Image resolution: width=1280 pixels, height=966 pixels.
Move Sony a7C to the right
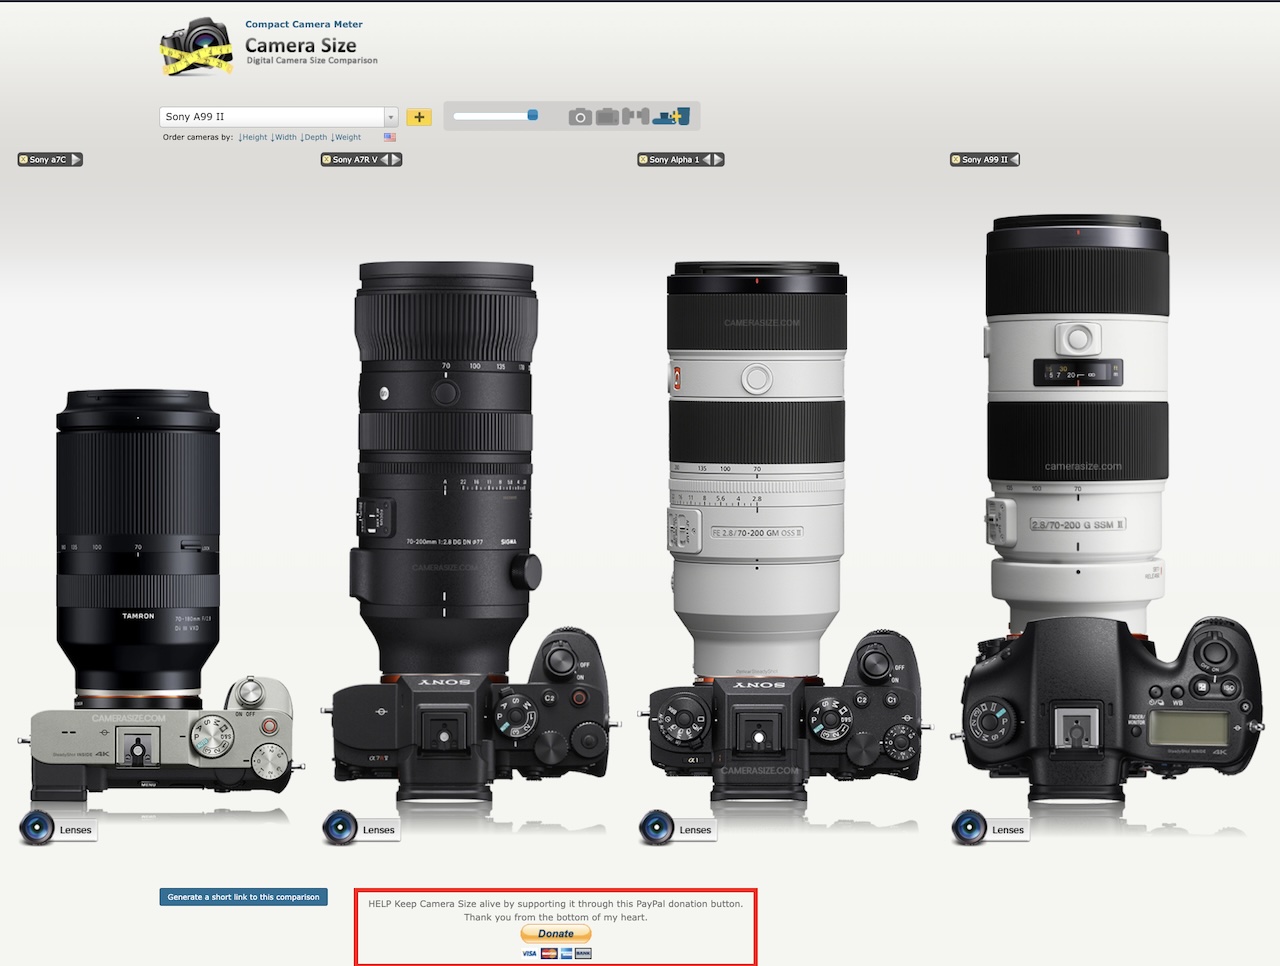tap(76, 159)
